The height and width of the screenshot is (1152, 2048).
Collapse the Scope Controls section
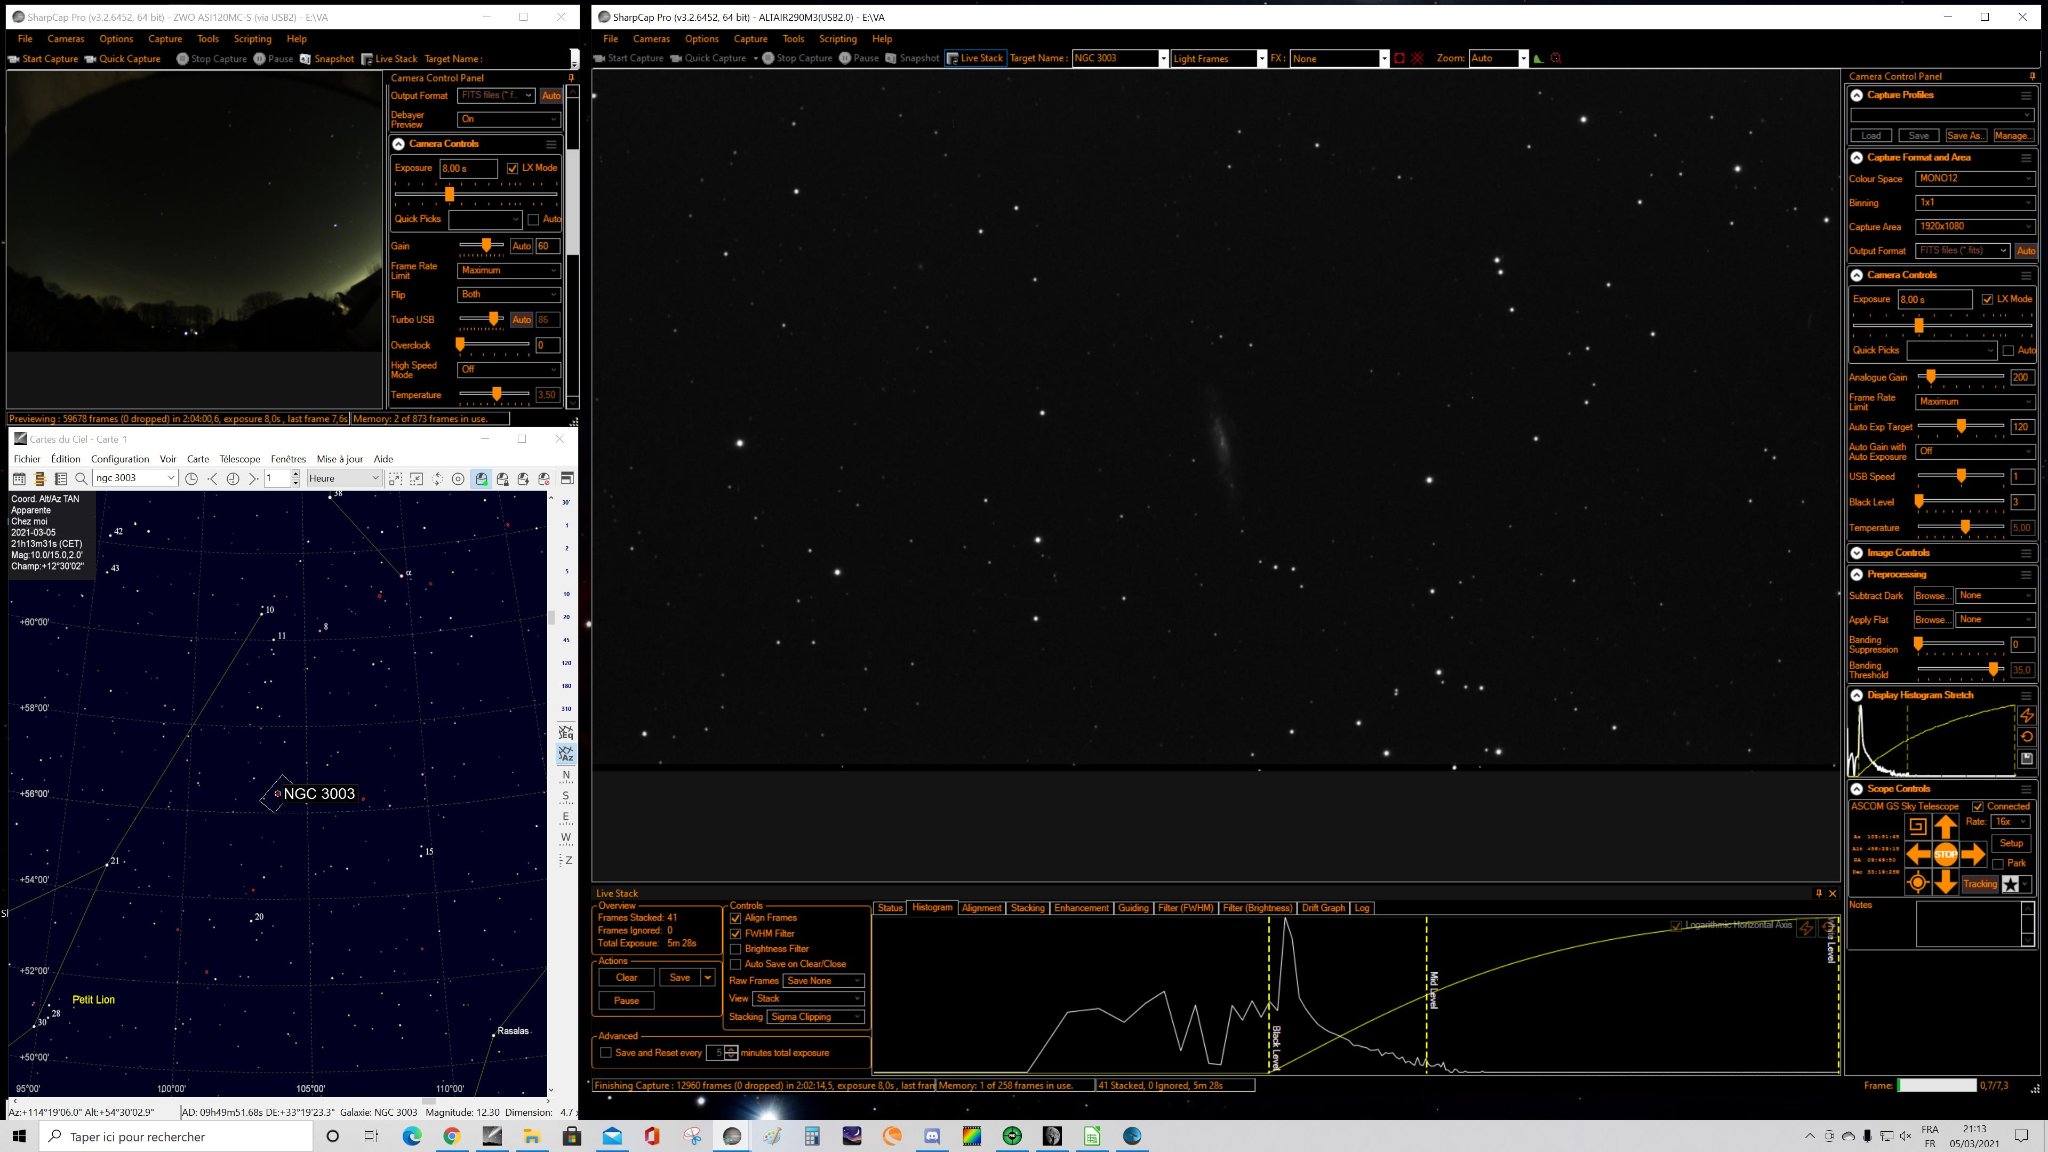[x=1857, y=789]
